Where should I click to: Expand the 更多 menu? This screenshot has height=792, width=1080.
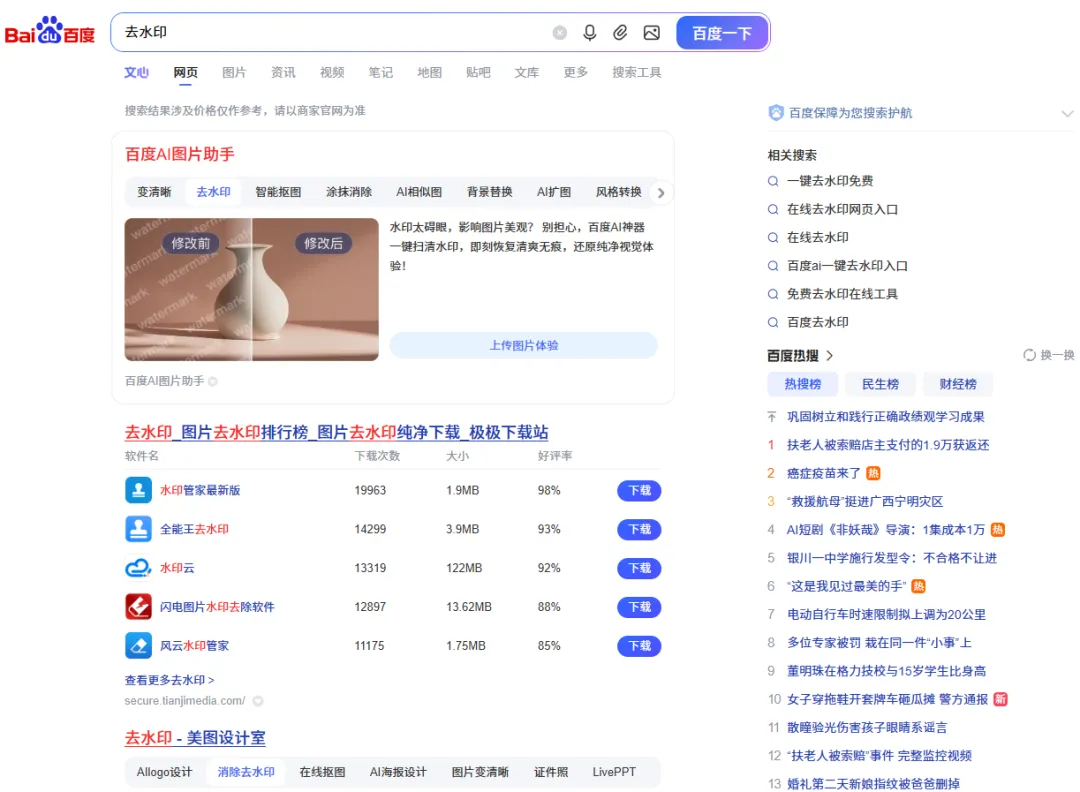point(576,72)
